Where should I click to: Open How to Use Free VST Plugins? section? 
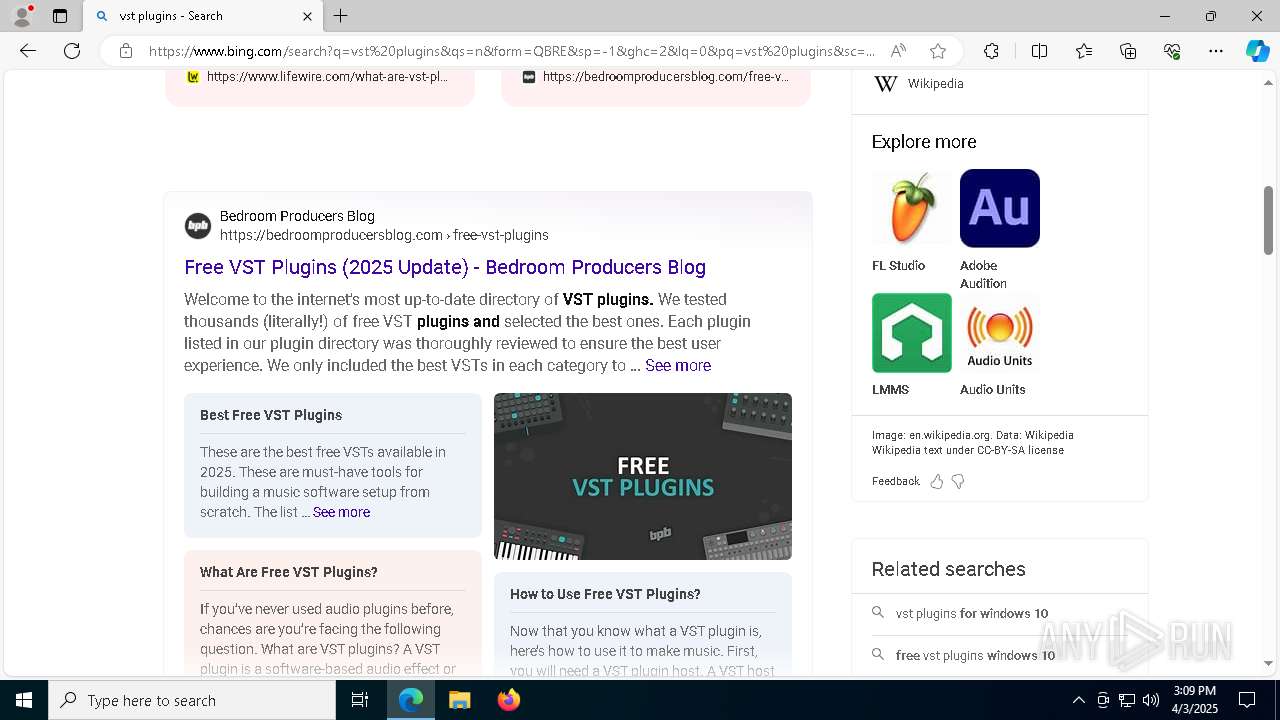coord(605,594)
